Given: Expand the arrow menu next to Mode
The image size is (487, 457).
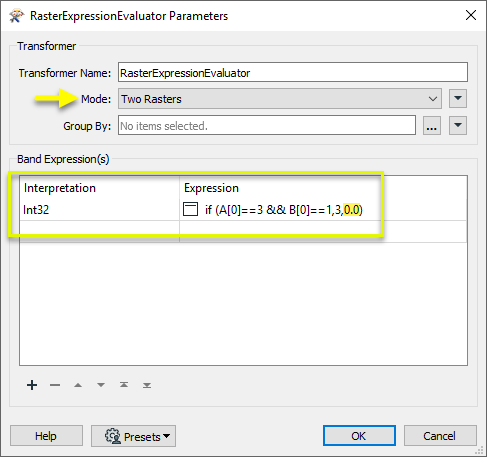Looking at the screenshot, I should click(x=458, y=98).
